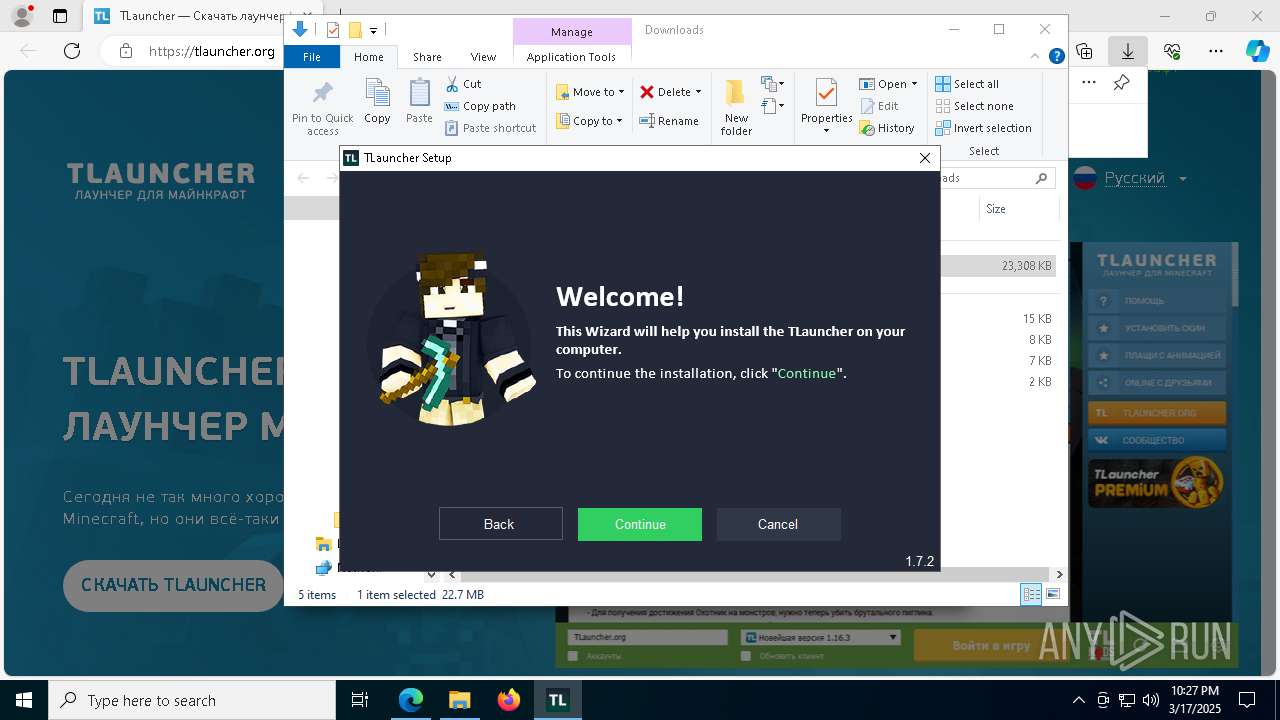
Task: Open the File tab in Explorer
Action: 312,57
